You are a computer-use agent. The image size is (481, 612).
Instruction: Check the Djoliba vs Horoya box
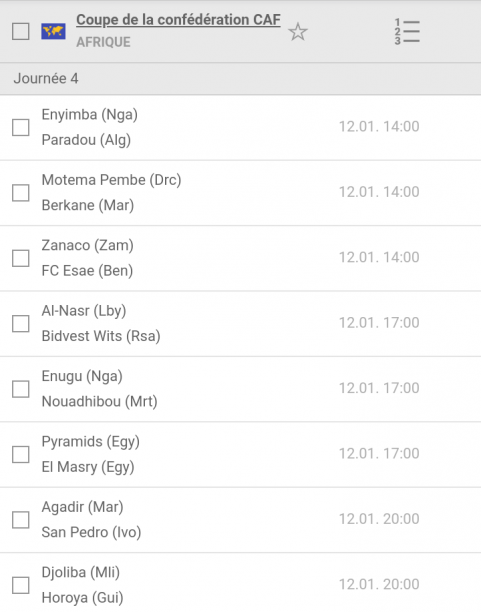[x=21, y=585]
